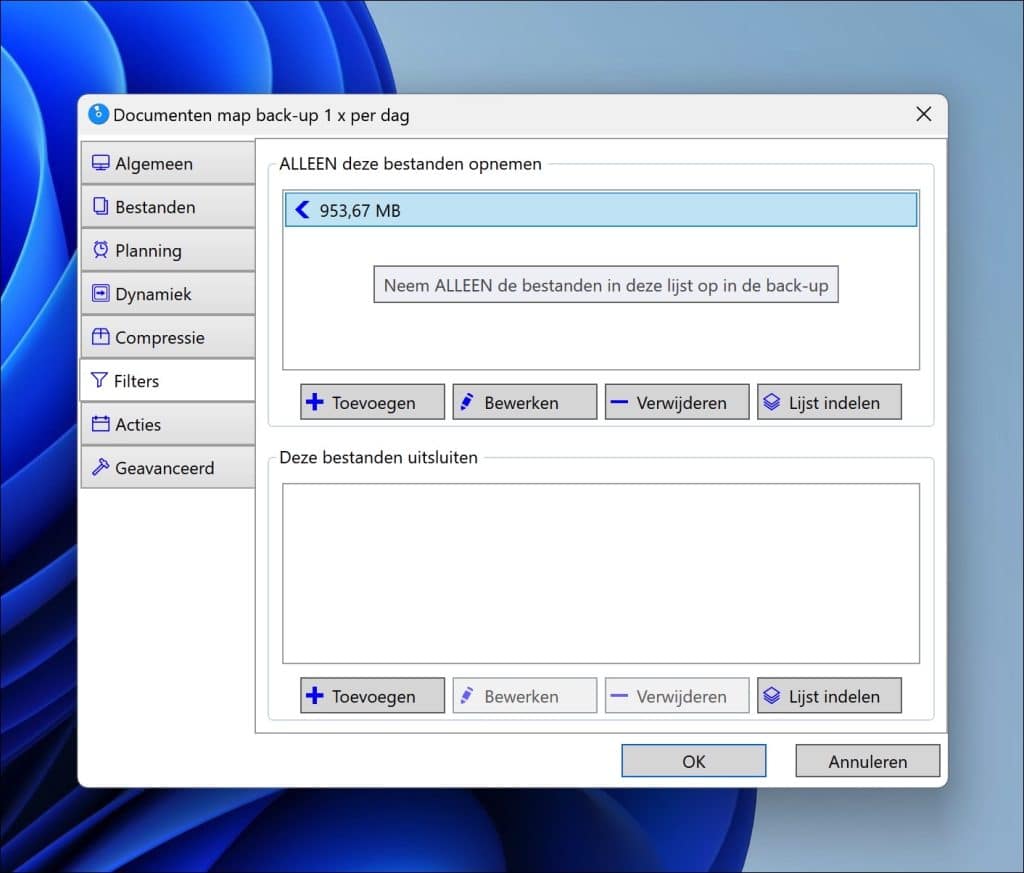The height and width of the screenshot is (873, 1024).
Task: Go to the Planning tab
Action: tap(168, 250)
